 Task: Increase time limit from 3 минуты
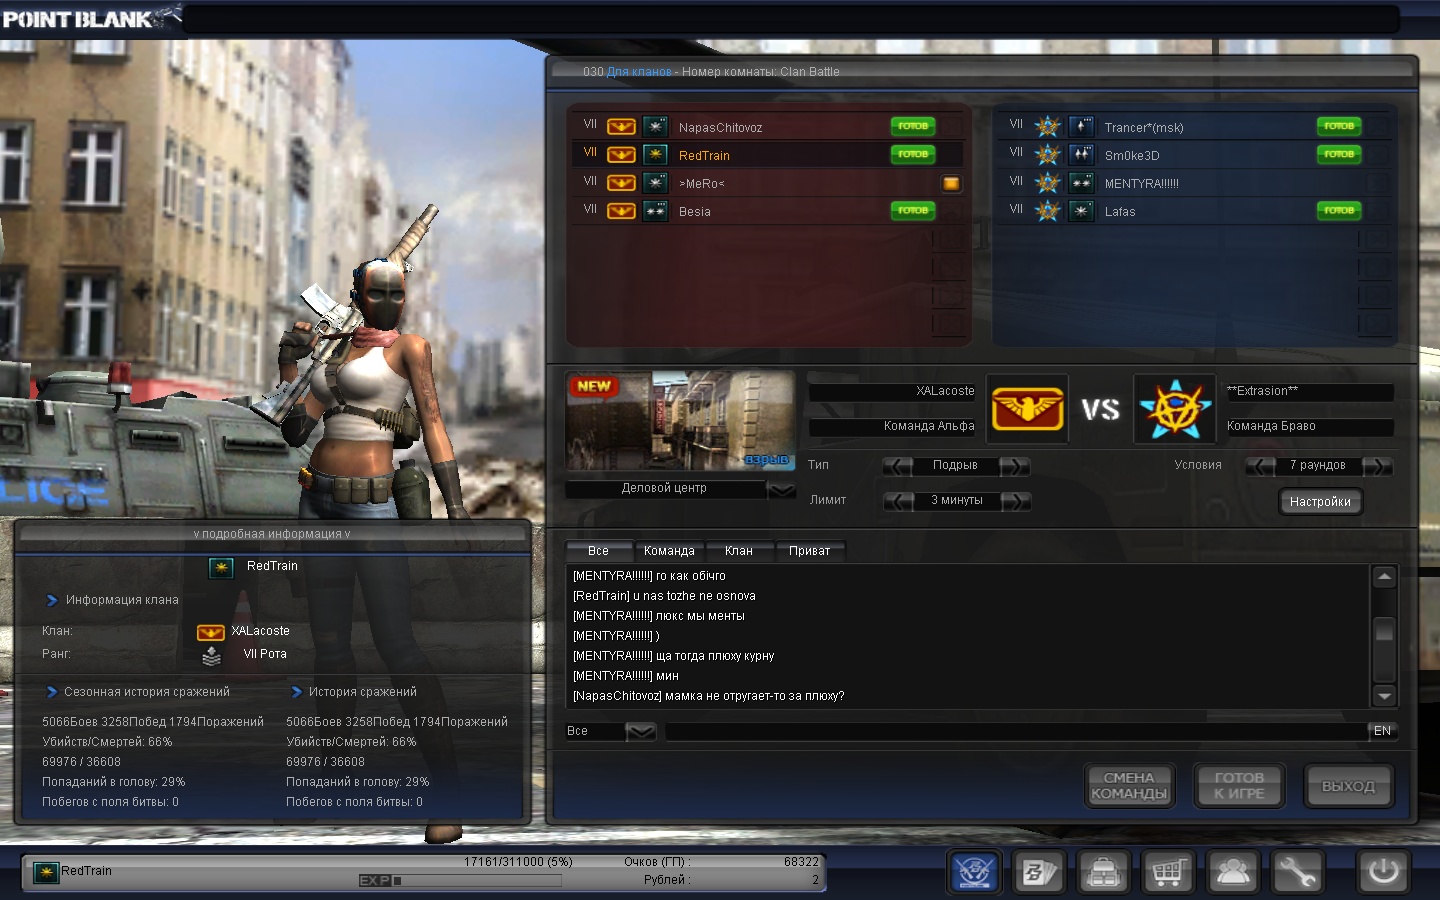coord(1015,501)
